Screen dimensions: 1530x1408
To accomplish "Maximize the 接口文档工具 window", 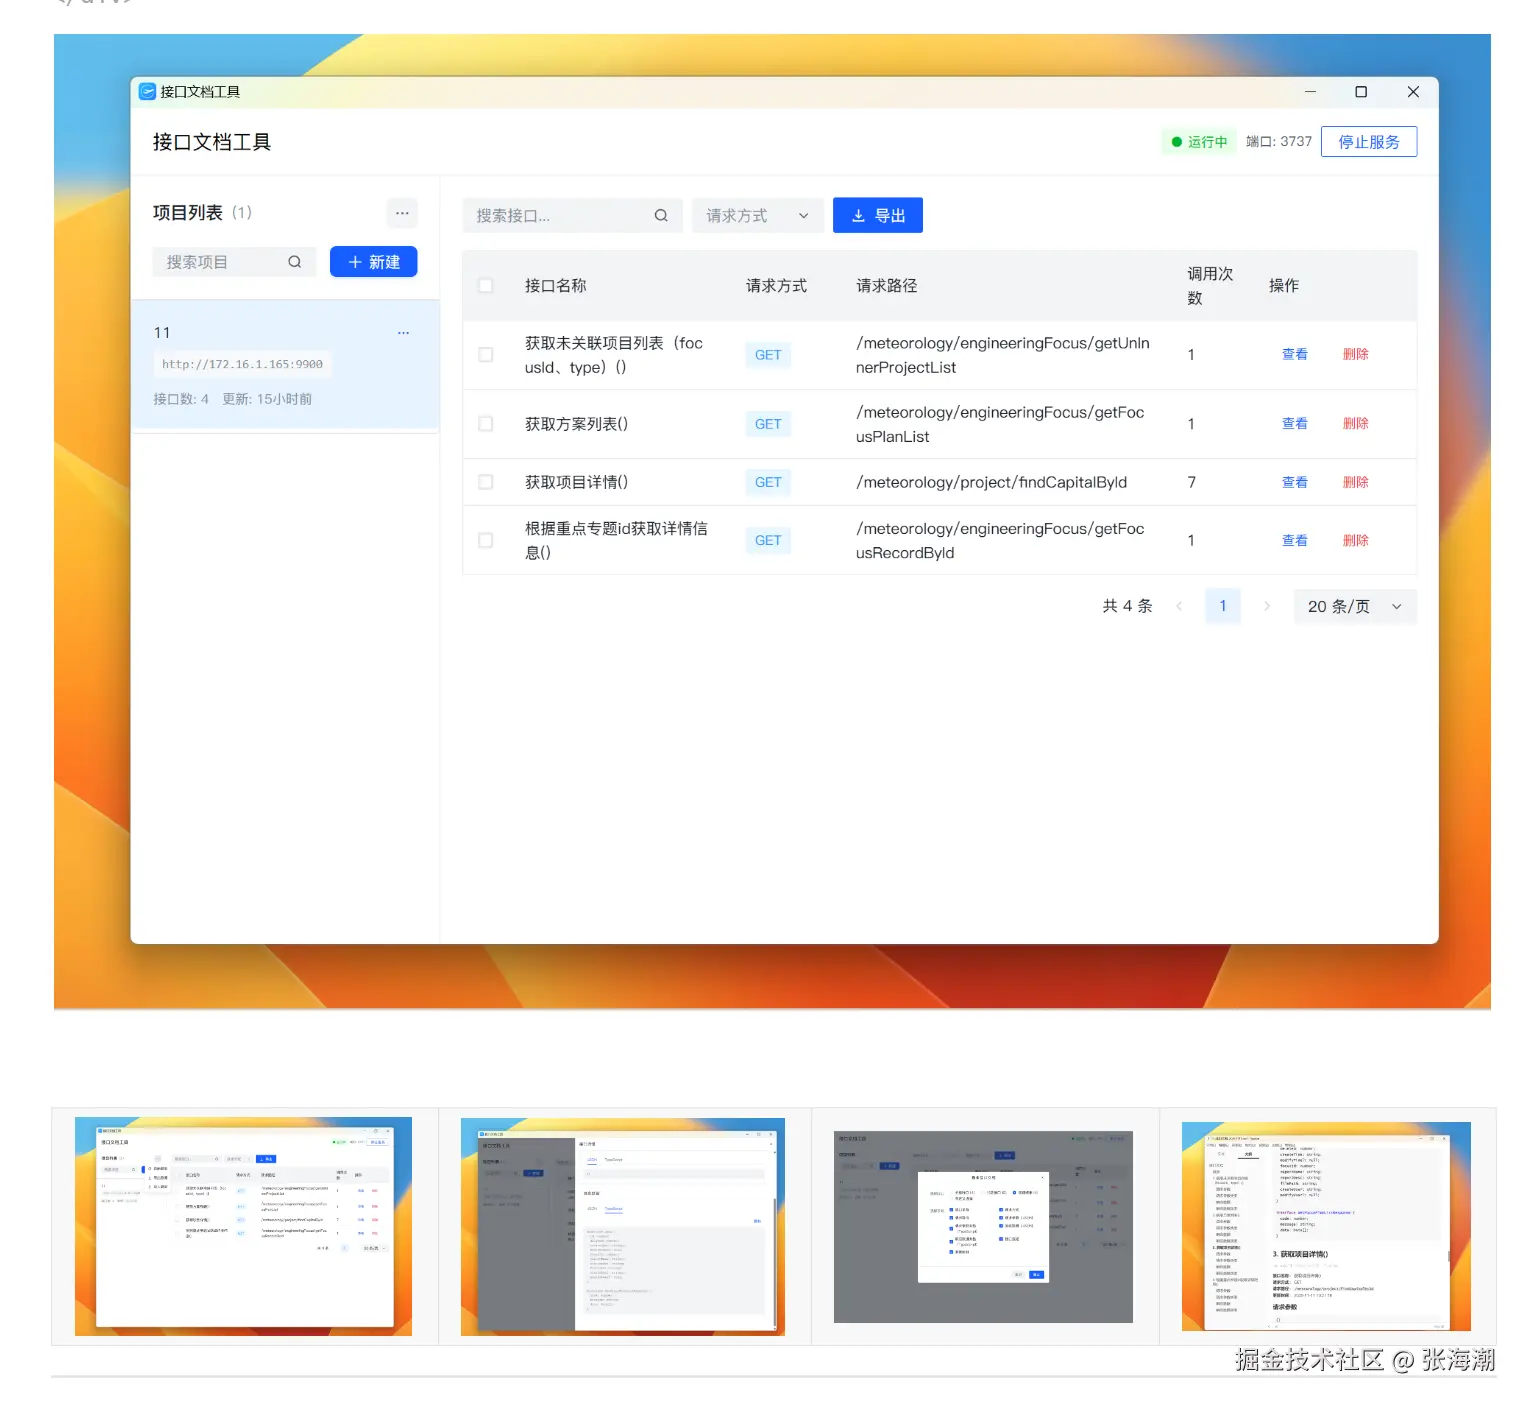I will pyautogui.click(x=1361, y=92).
